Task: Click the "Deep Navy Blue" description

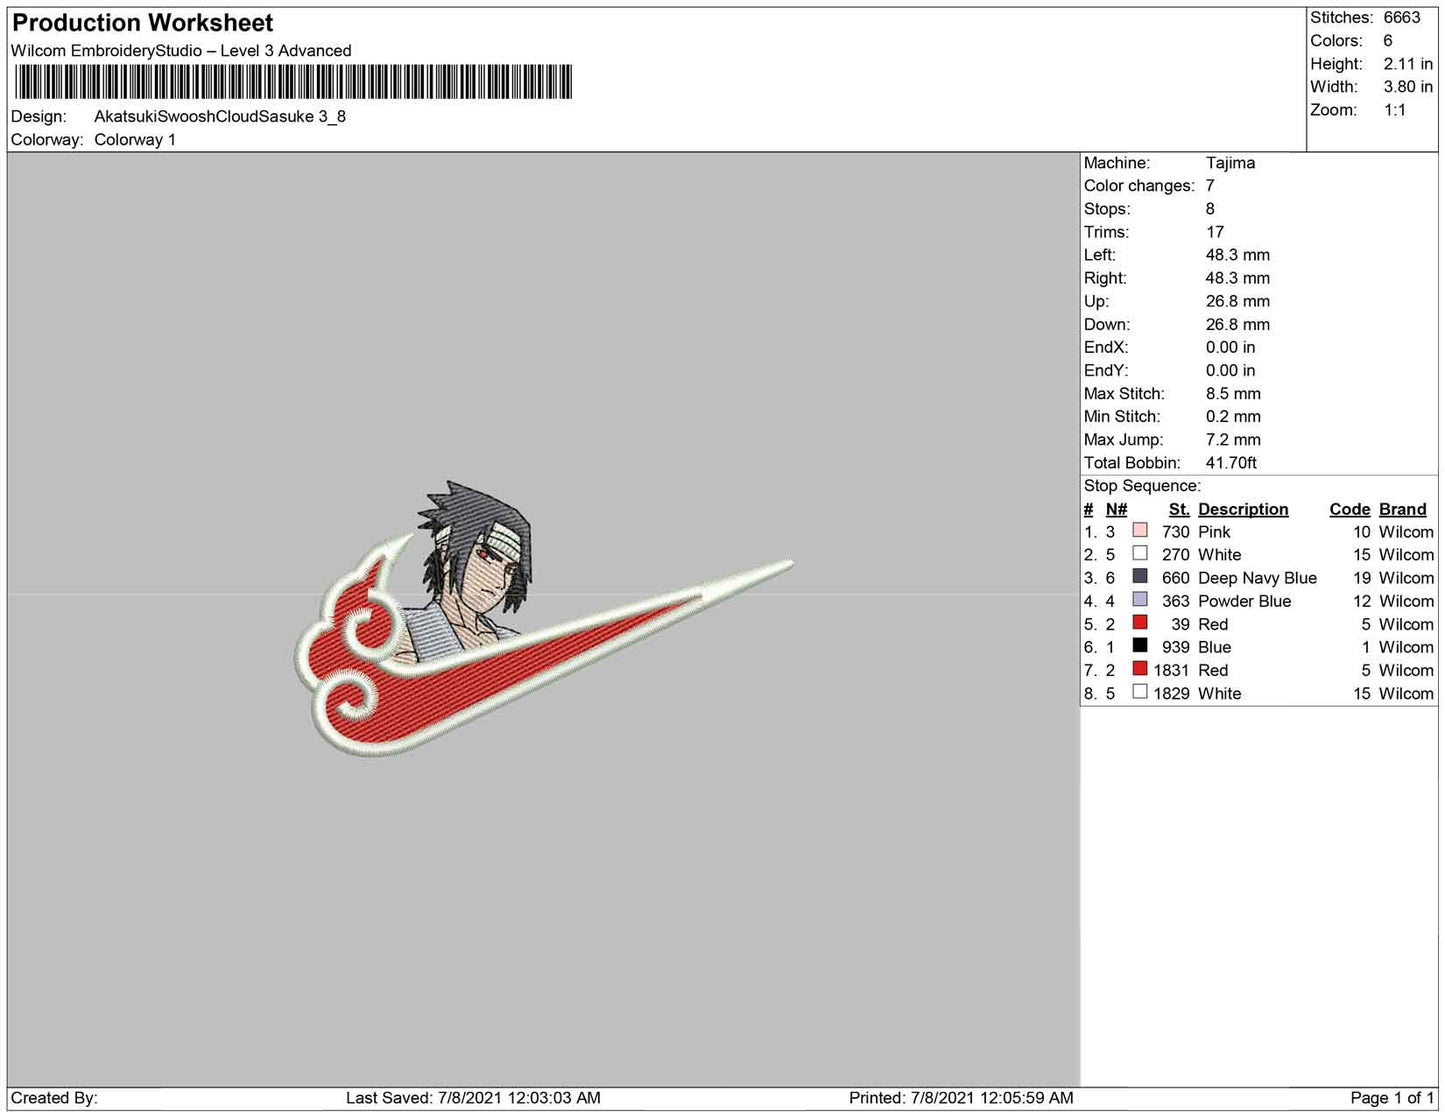Action: click(x=1257, y=578)
